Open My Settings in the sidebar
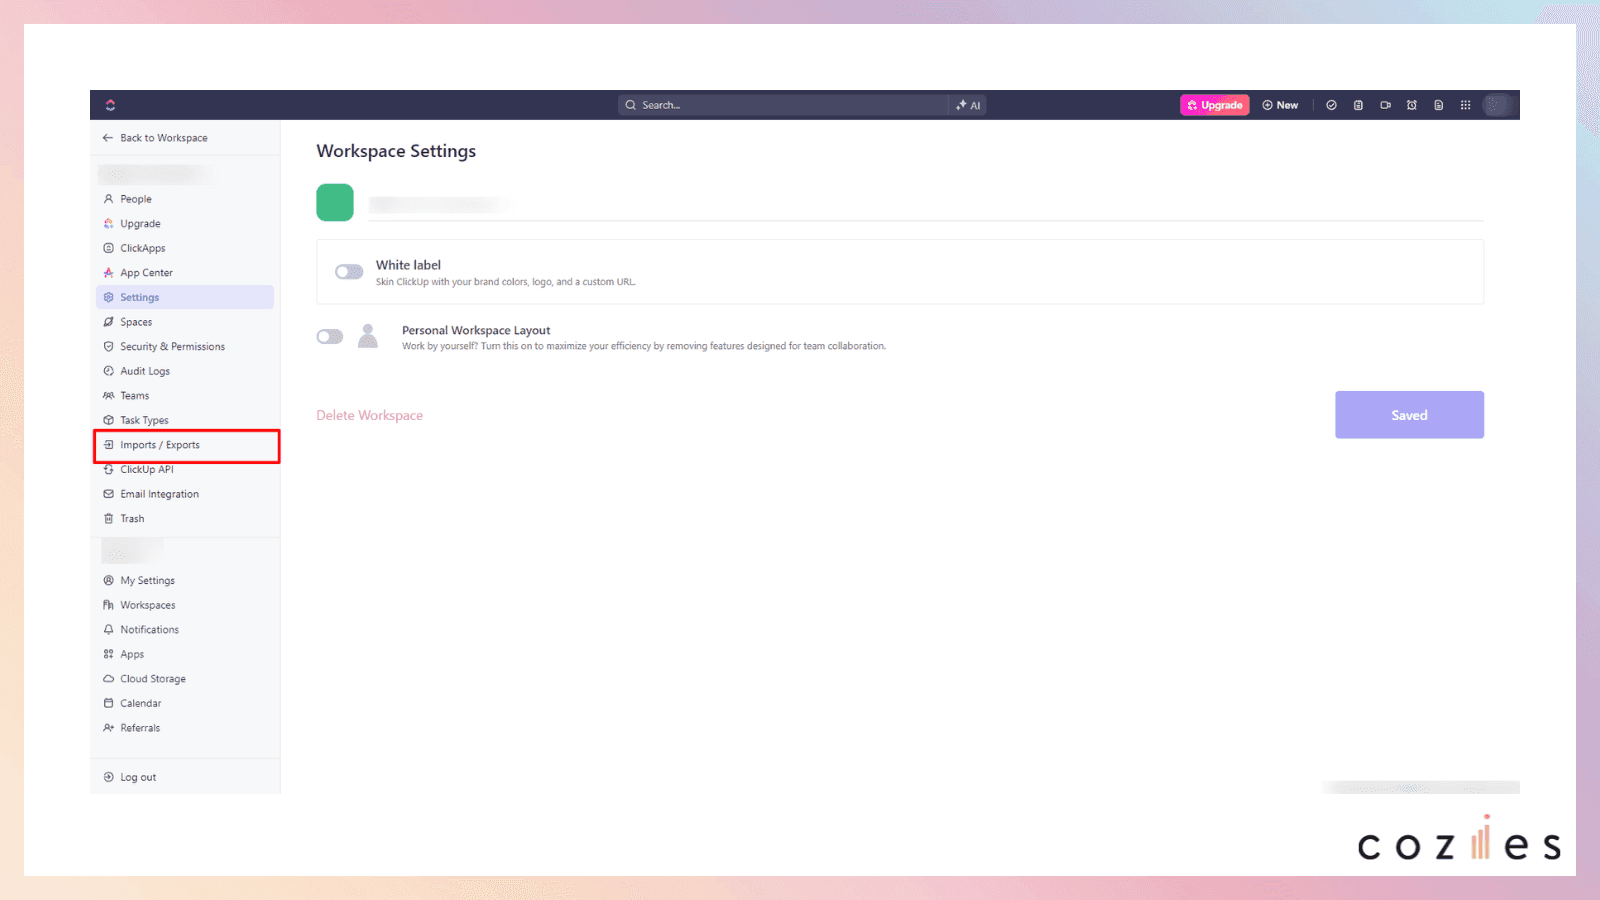 [x=185, y=580]
